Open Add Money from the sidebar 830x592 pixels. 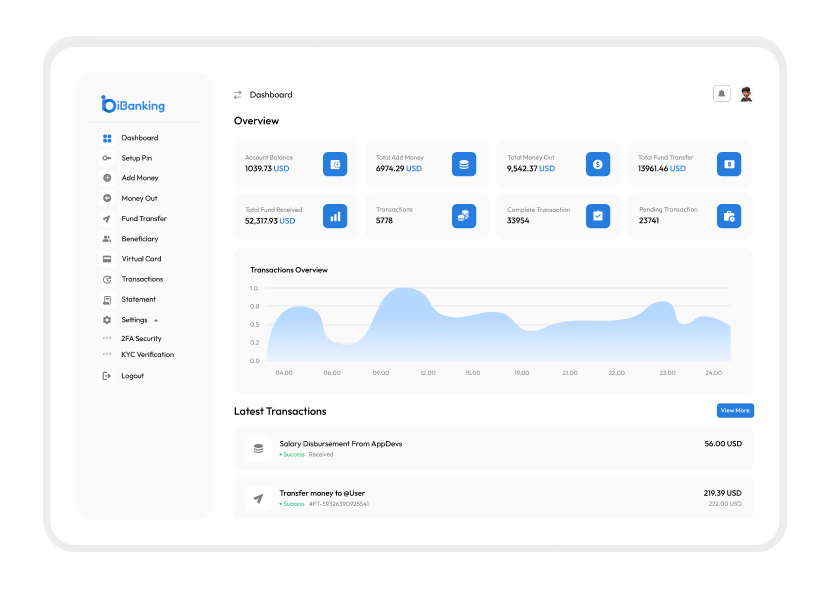pos(139,178)
